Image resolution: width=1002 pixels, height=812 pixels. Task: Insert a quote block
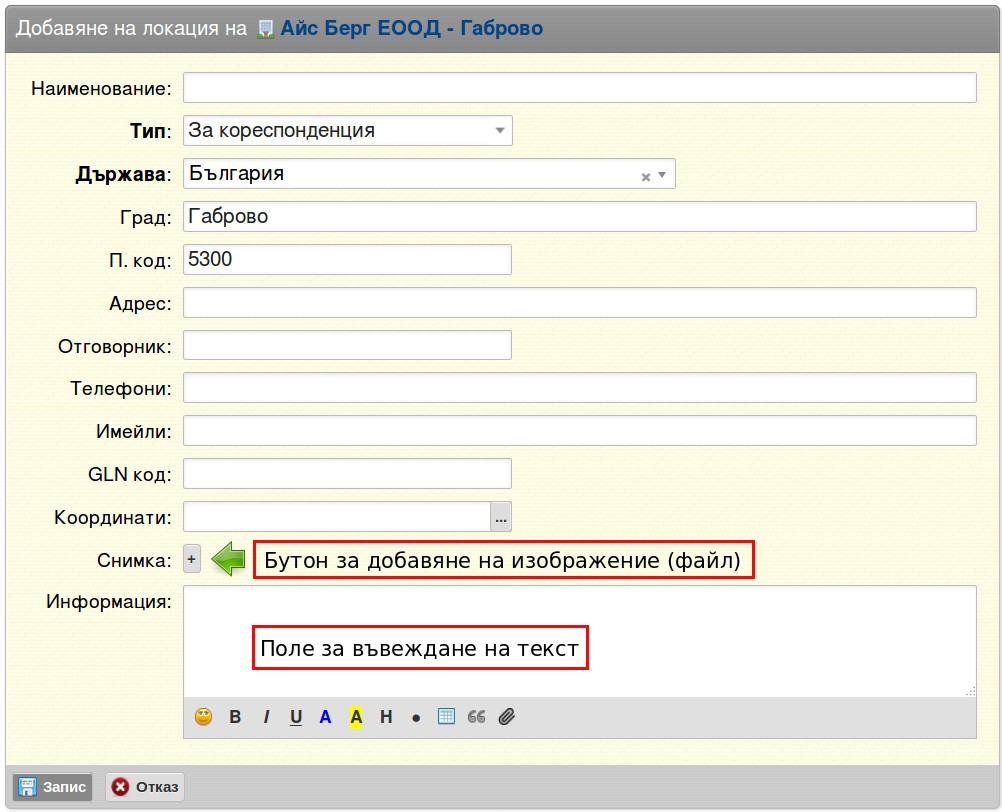tap(476, 717)
